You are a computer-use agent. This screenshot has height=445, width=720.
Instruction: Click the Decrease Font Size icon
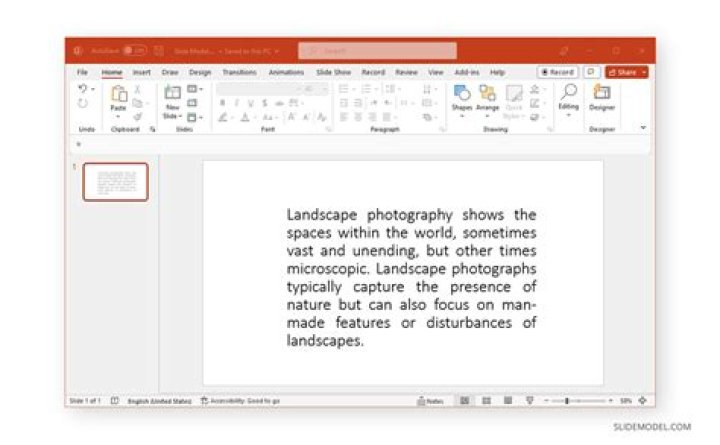tap(306, 118)
